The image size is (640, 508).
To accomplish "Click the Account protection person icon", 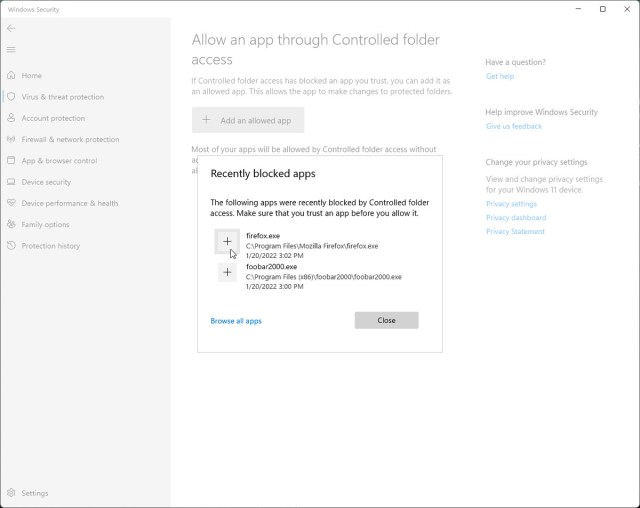I will click(11, 118).
